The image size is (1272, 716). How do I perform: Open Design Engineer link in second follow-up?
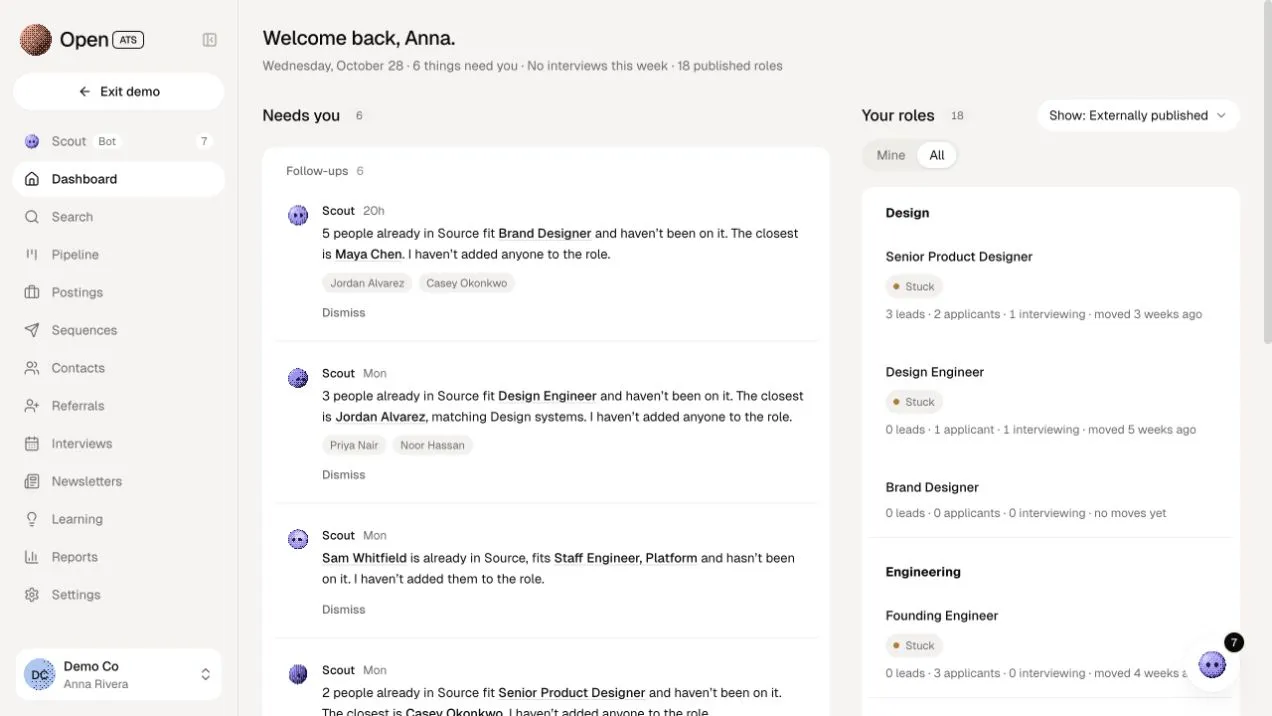(547, 396)
